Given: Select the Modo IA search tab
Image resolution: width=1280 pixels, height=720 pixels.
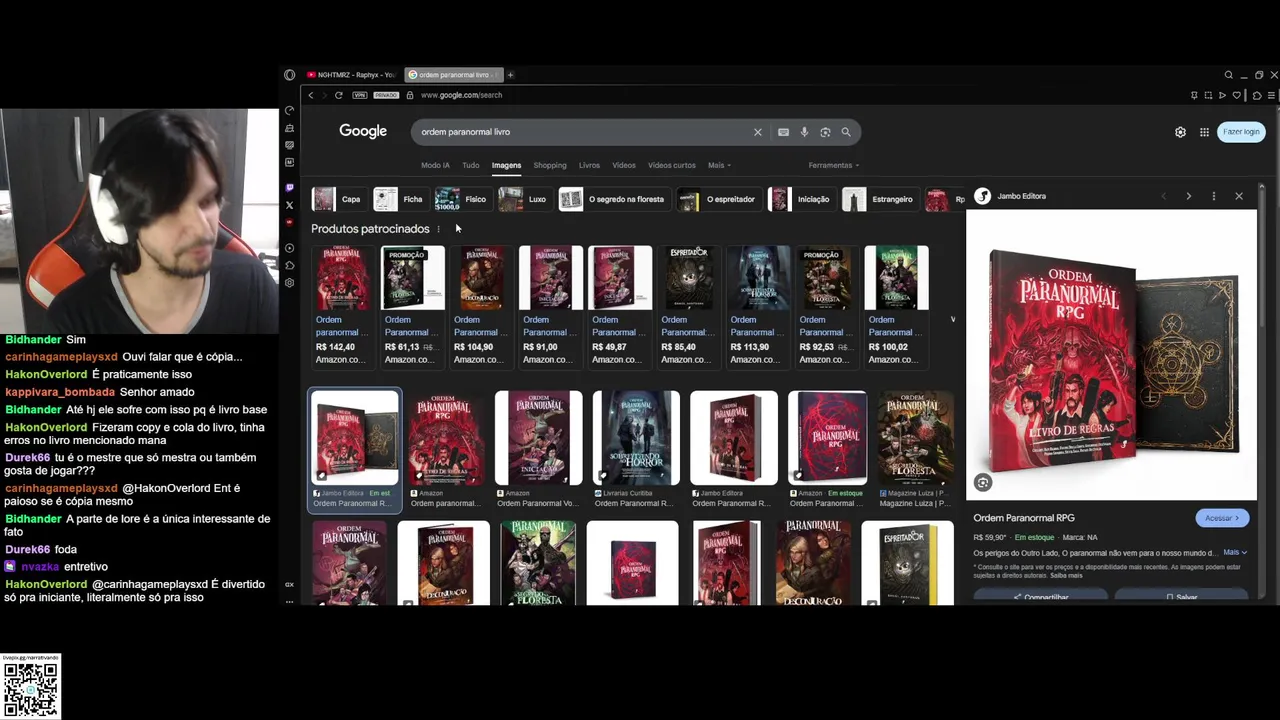Looking at the screenshot, I should (435, 165).
